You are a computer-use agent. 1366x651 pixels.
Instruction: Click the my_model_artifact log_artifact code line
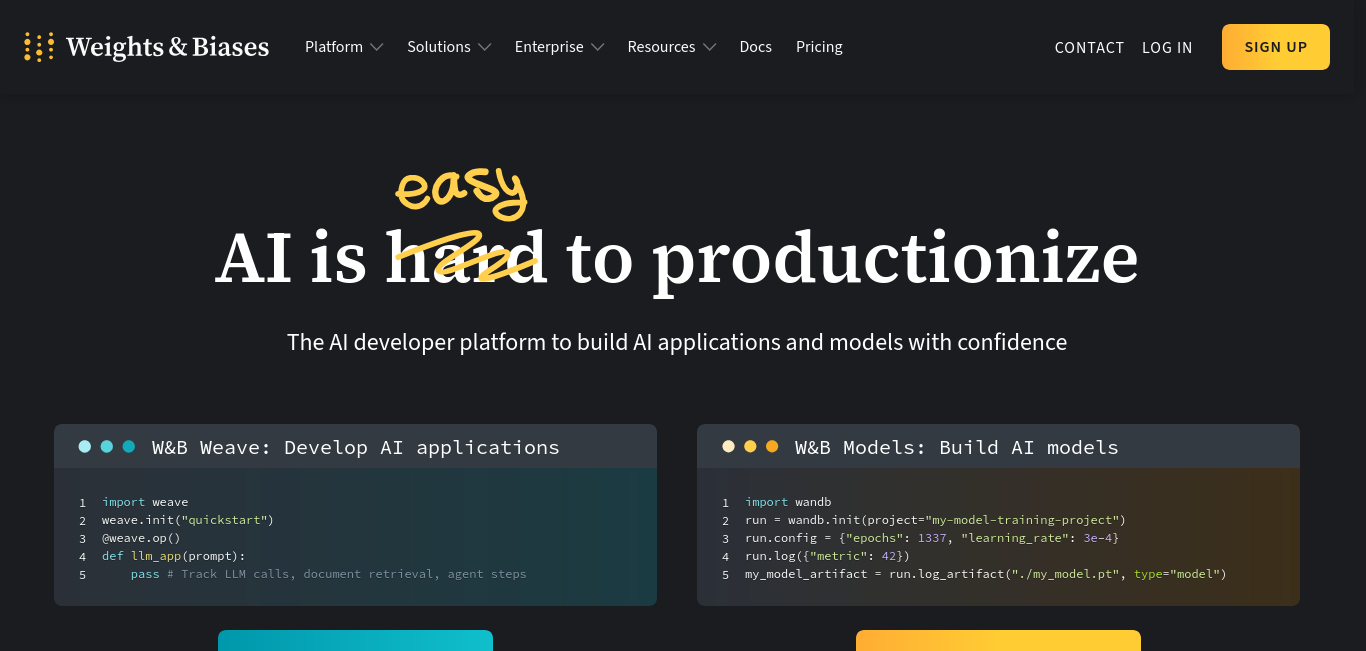(x=985, y=574)
